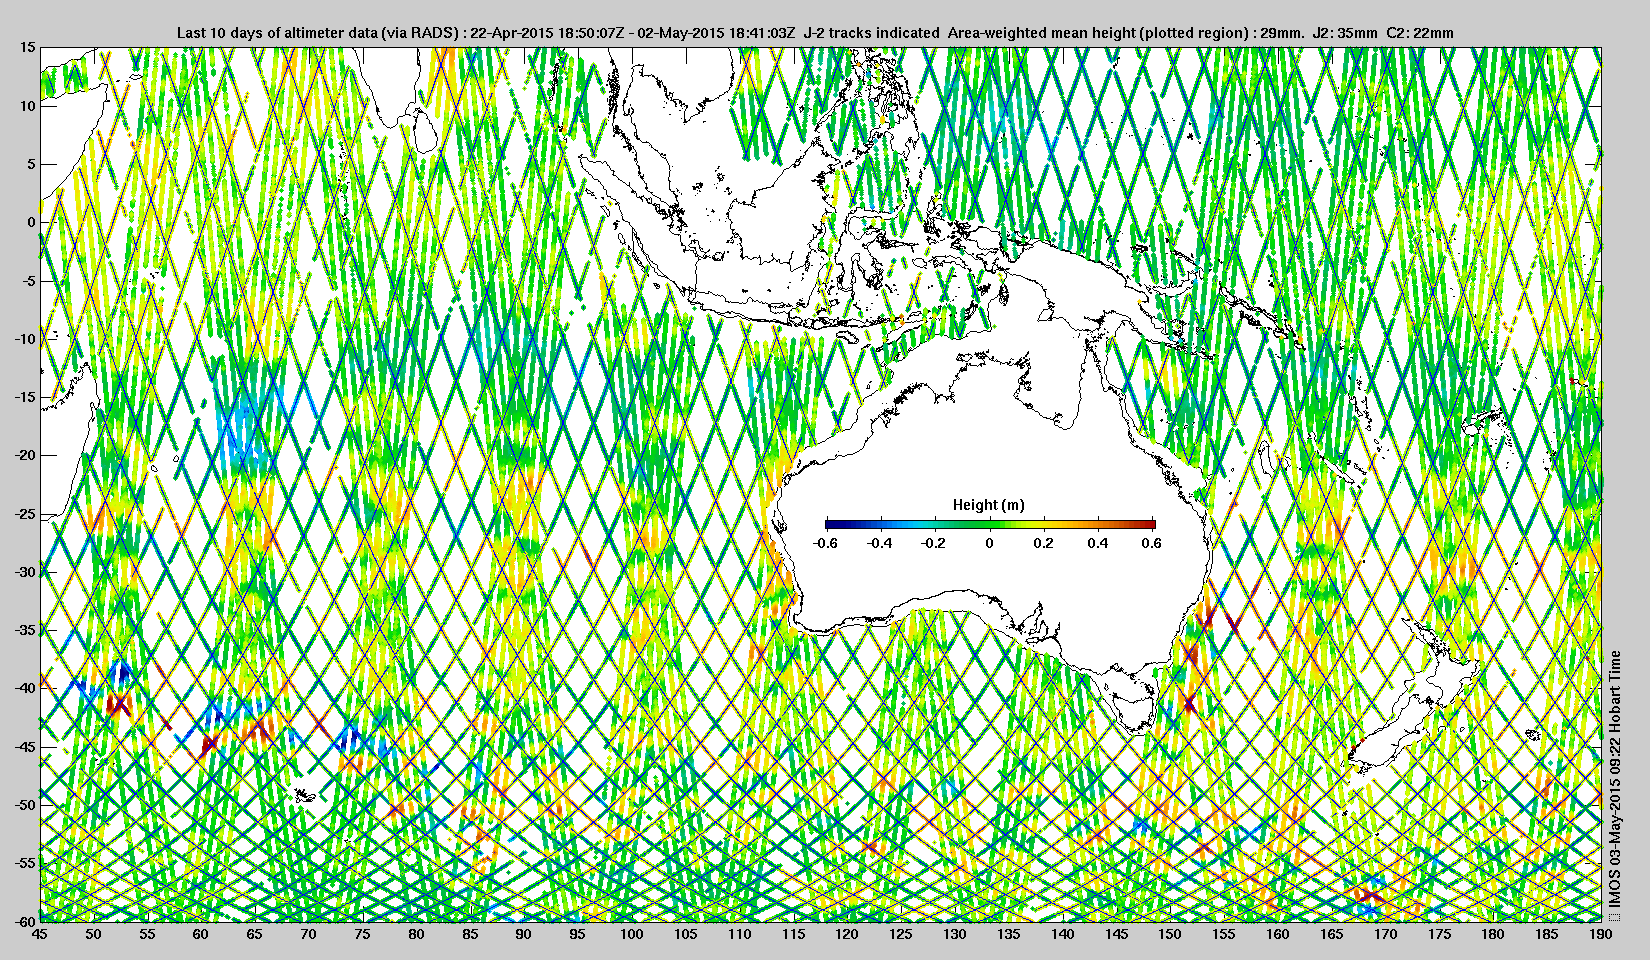Click longitude axis label 105
The width and height of the screenshot is (1650, 960).
685,934
